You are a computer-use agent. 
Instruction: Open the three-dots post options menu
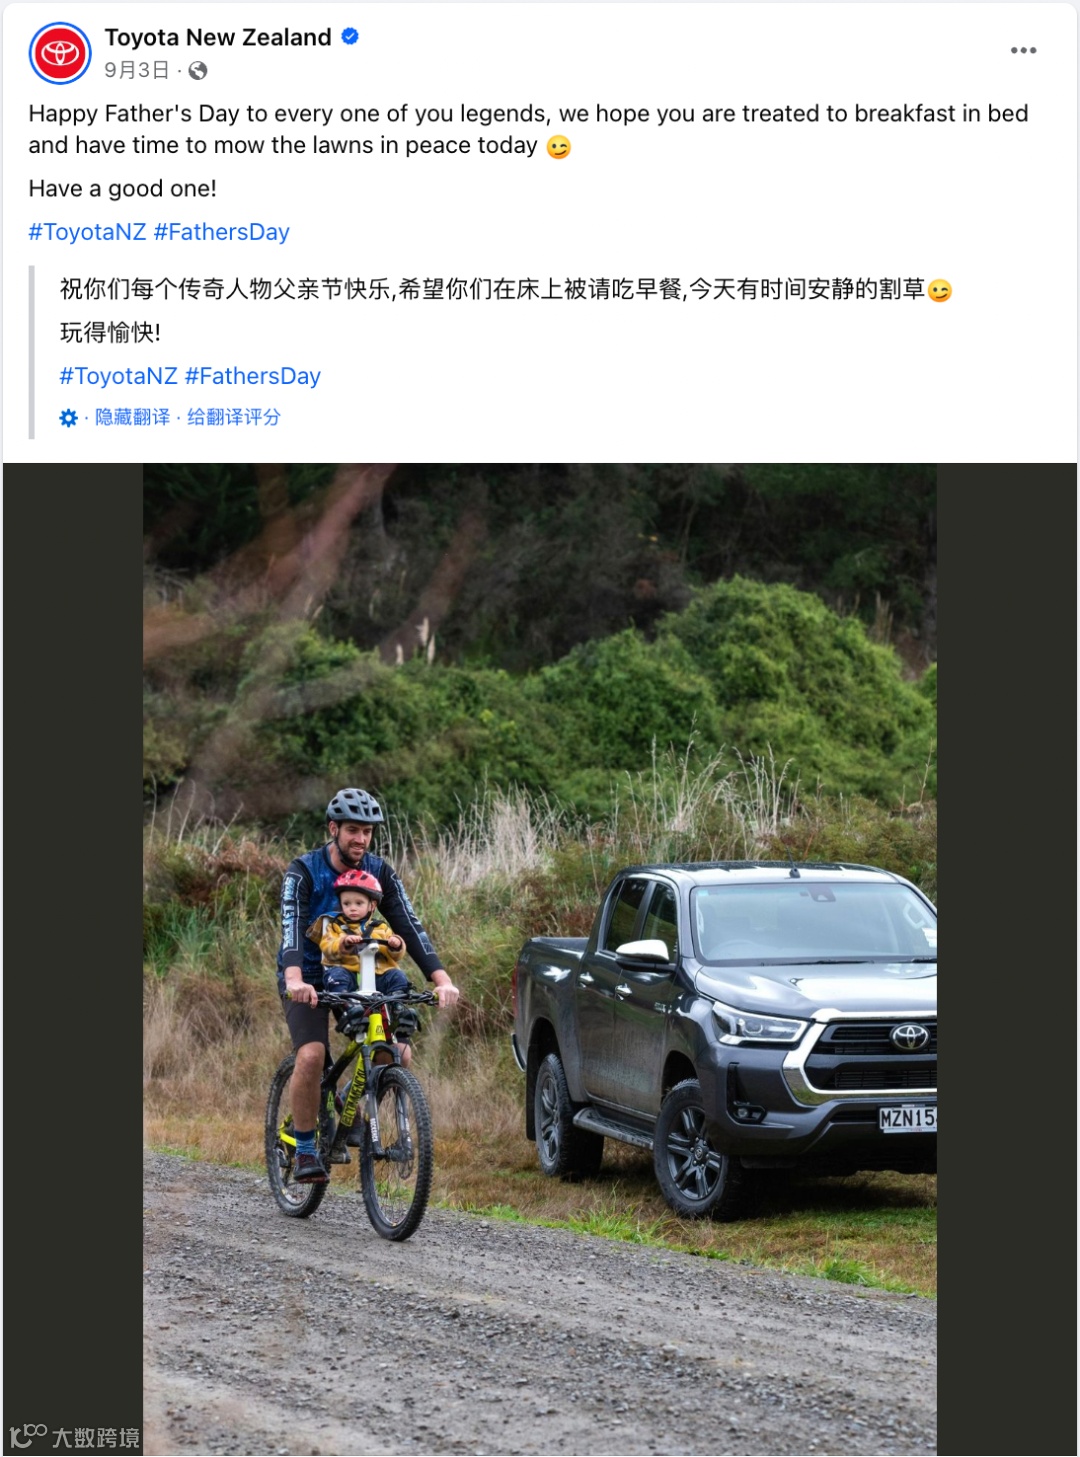pos(1023,50)
